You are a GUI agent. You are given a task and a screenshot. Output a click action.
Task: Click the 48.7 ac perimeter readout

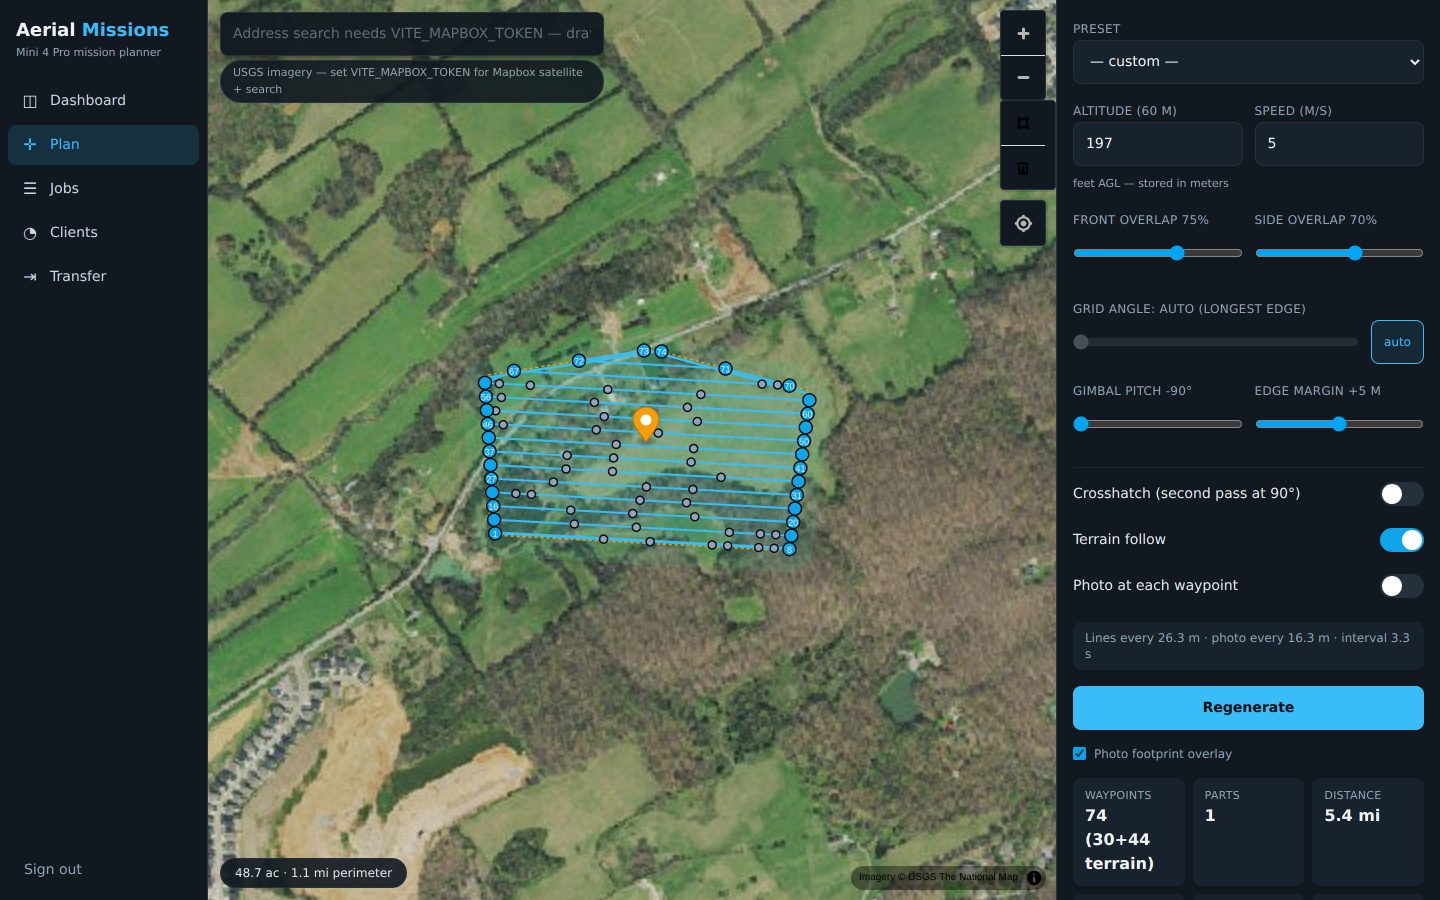point(313,873)
